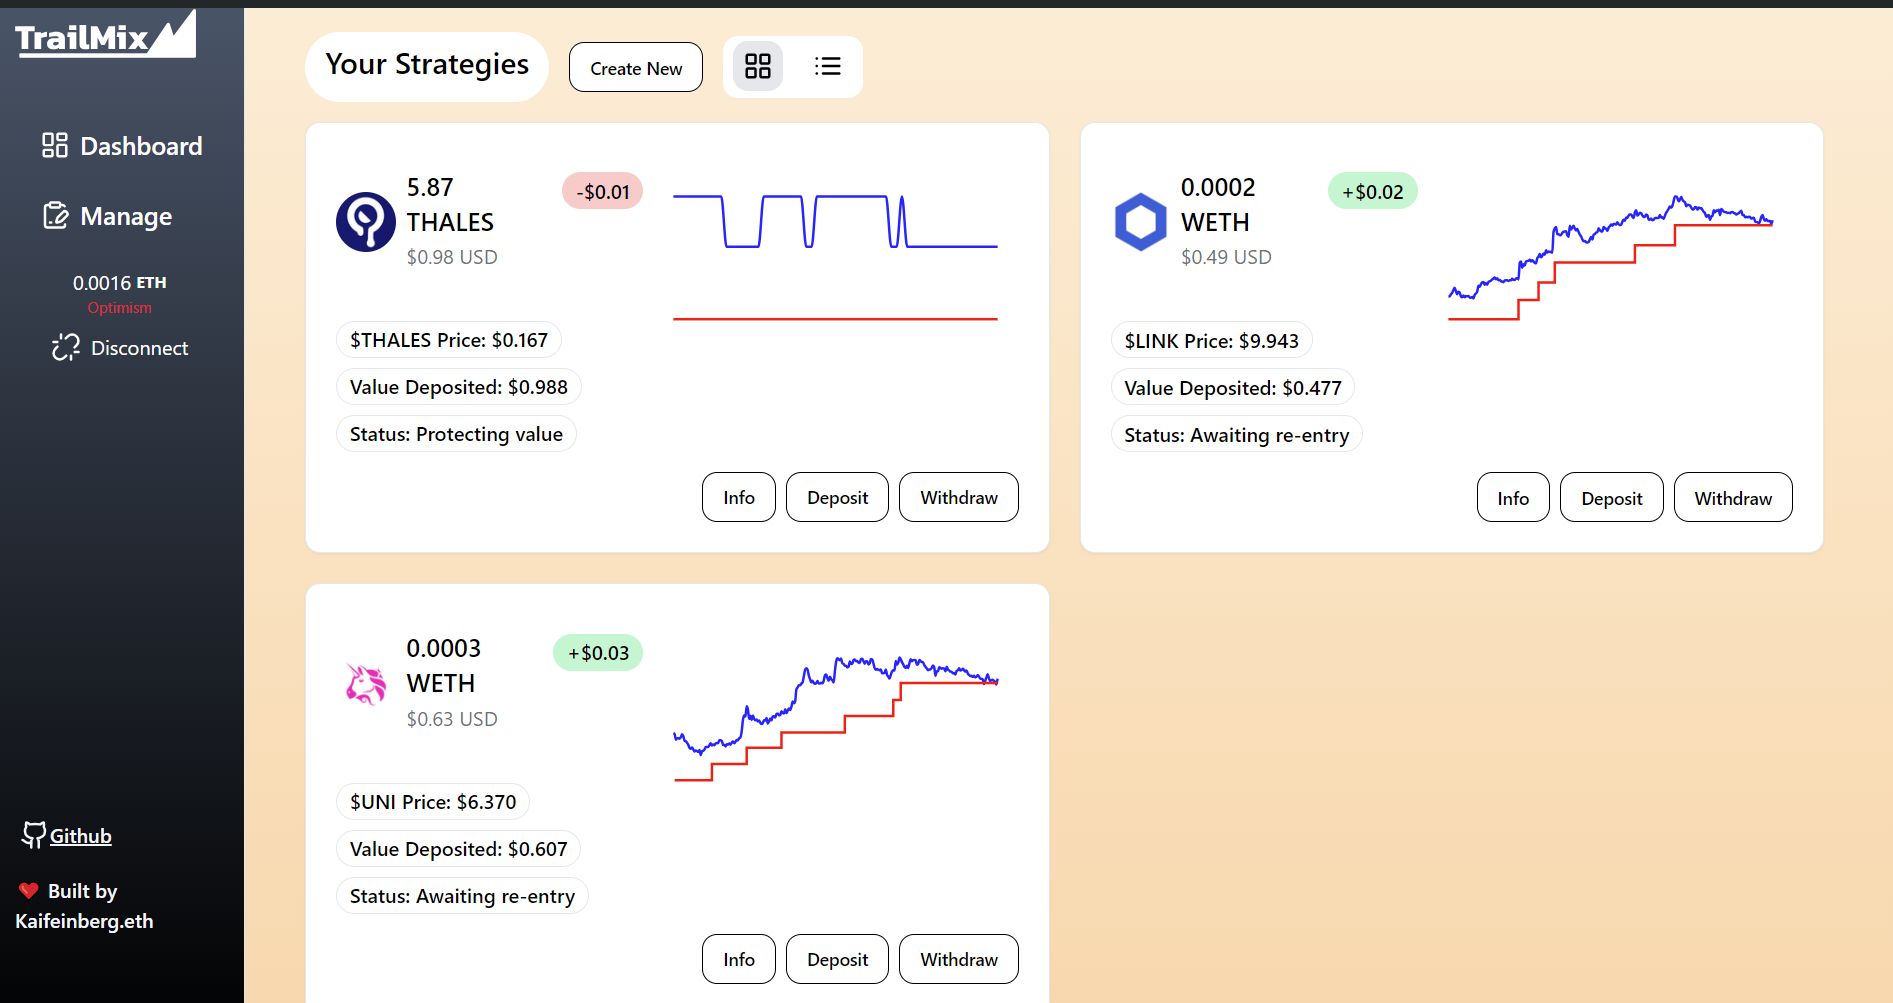1893x1003 pixels.
Task: Click UNI card 'Status: Awaiting re-entry'
Action: 462,896
